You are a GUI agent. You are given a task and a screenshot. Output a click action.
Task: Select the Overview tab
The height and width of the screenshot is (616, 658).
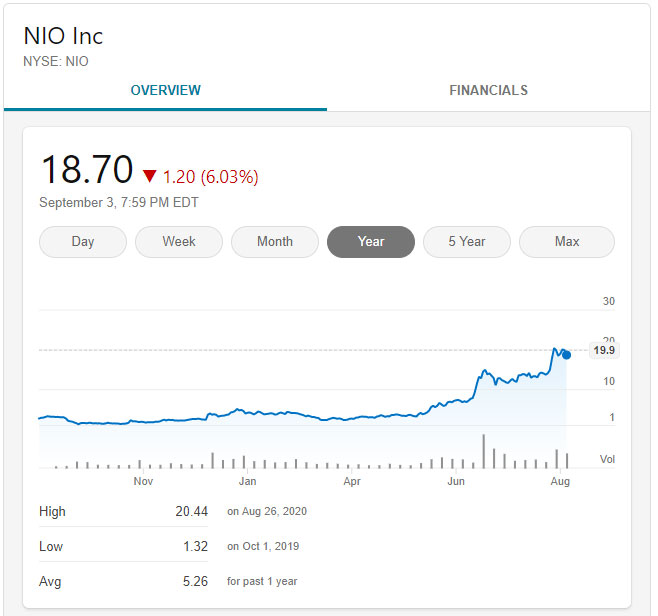(165, 90)
